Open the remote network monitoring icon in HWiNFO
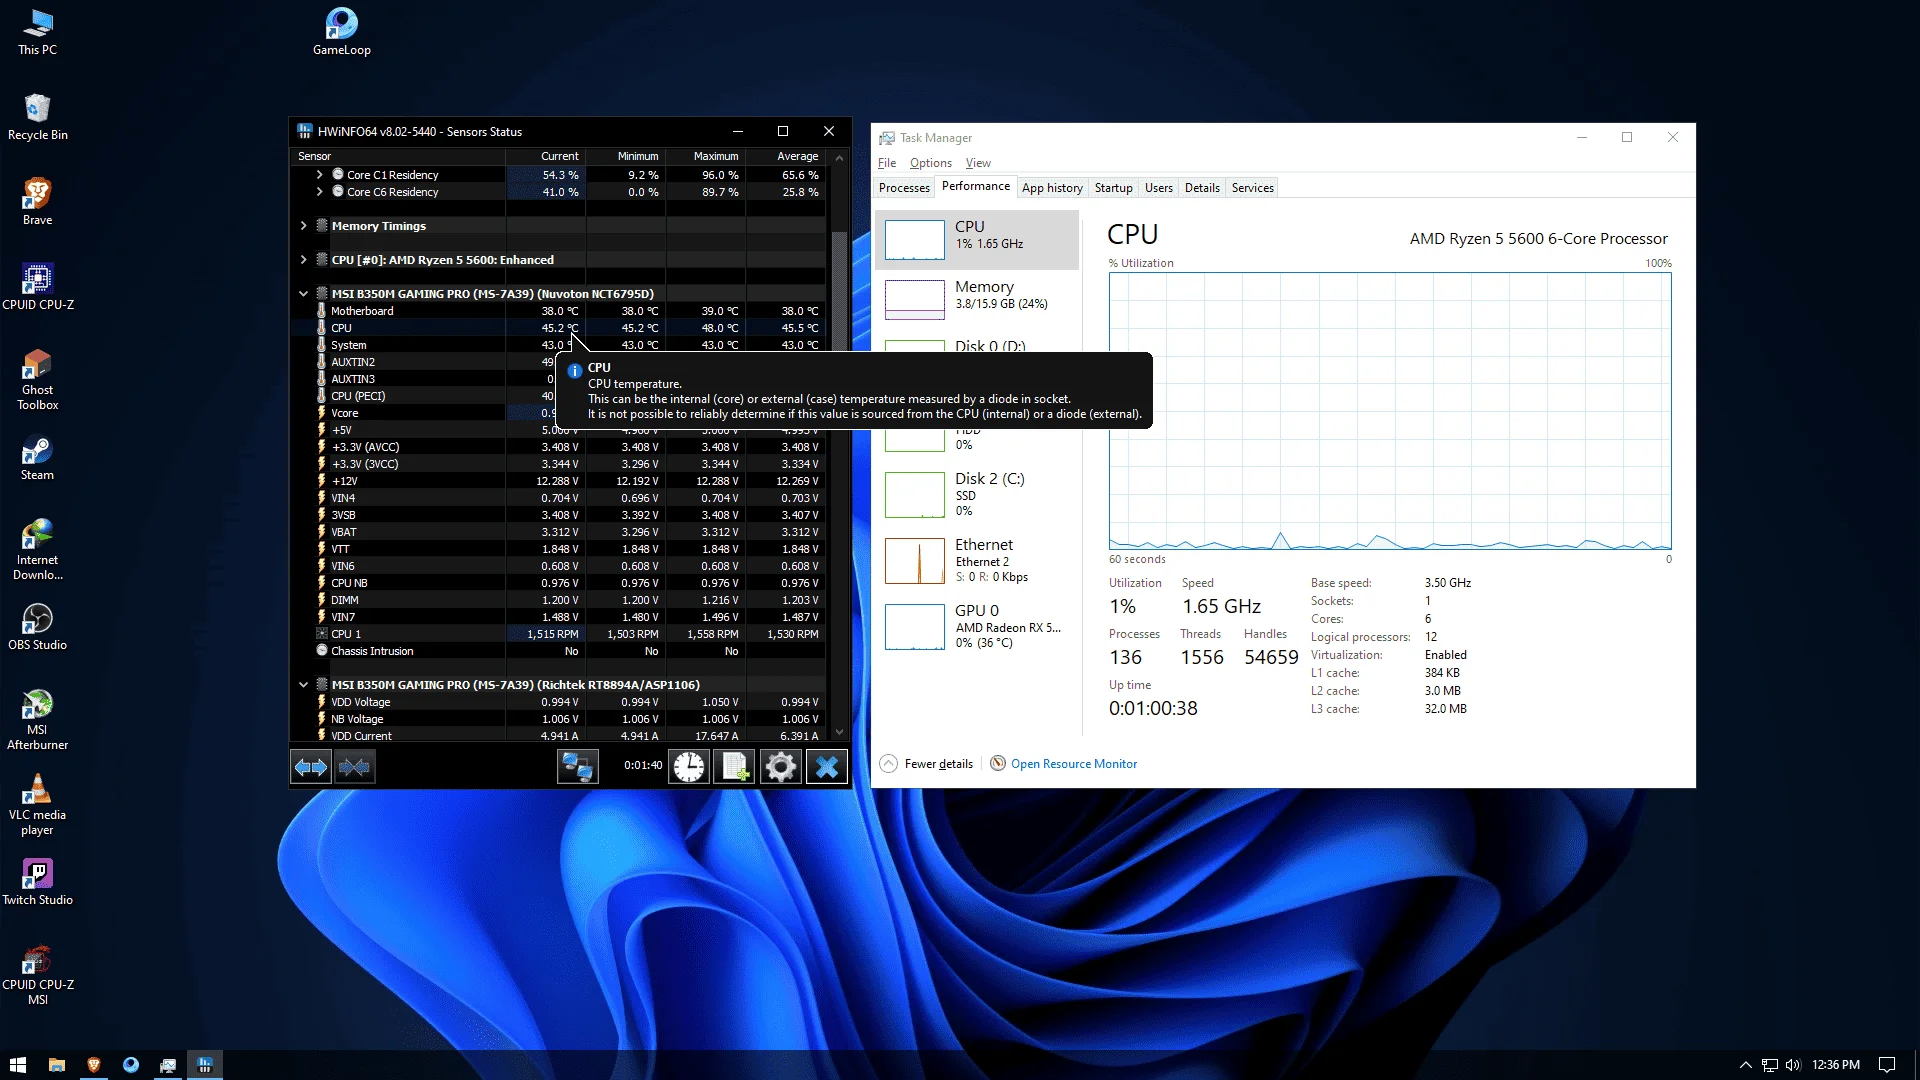Screen dimensions: 1920x1080 pyautogui.click(x=577, y=767)
